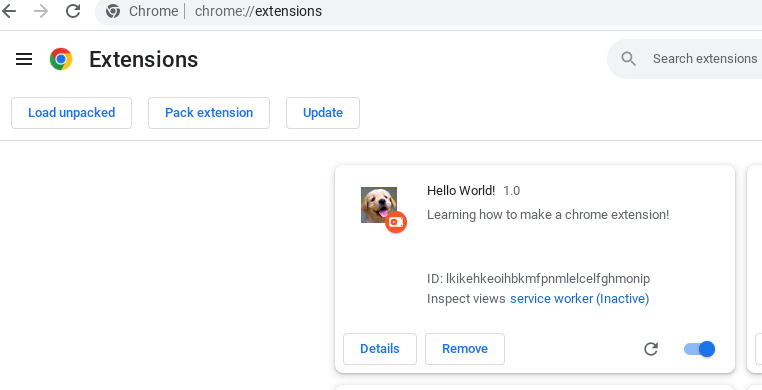This screenshot has width=762, height=390.
Task: Click the Update button
Action: 323,113
